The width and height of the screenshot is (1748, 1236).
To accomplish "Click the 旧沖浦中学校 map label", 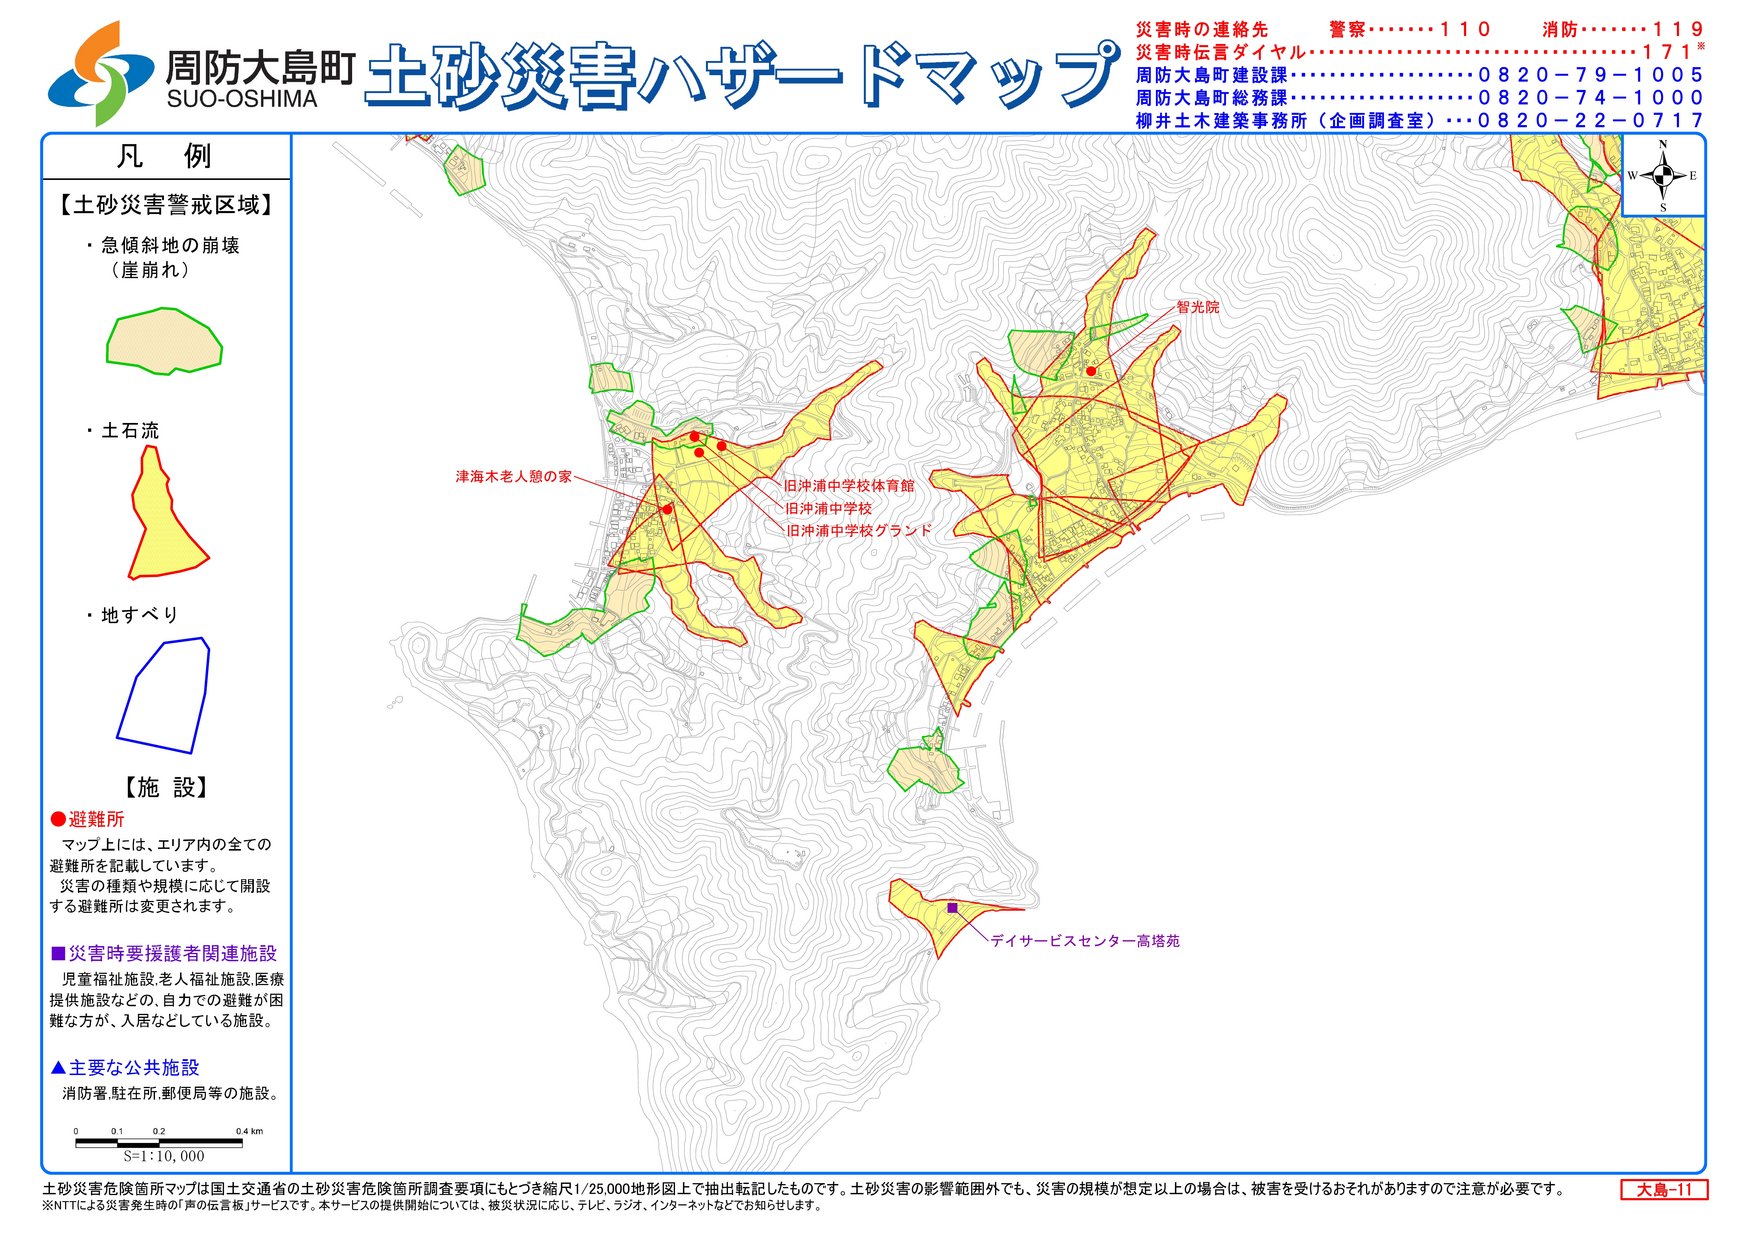I will coord(828,509).
